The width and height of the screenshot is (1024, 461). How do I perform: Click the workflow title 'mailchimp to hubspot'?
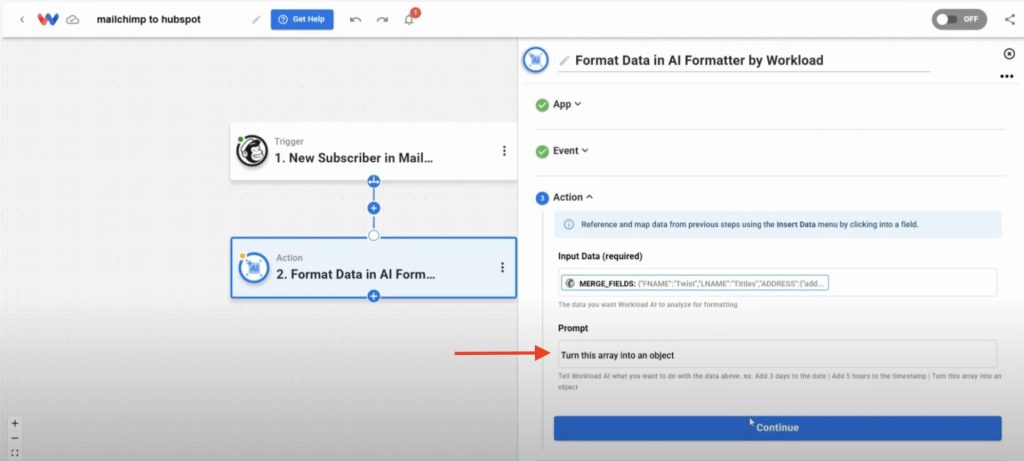(149, 20)
